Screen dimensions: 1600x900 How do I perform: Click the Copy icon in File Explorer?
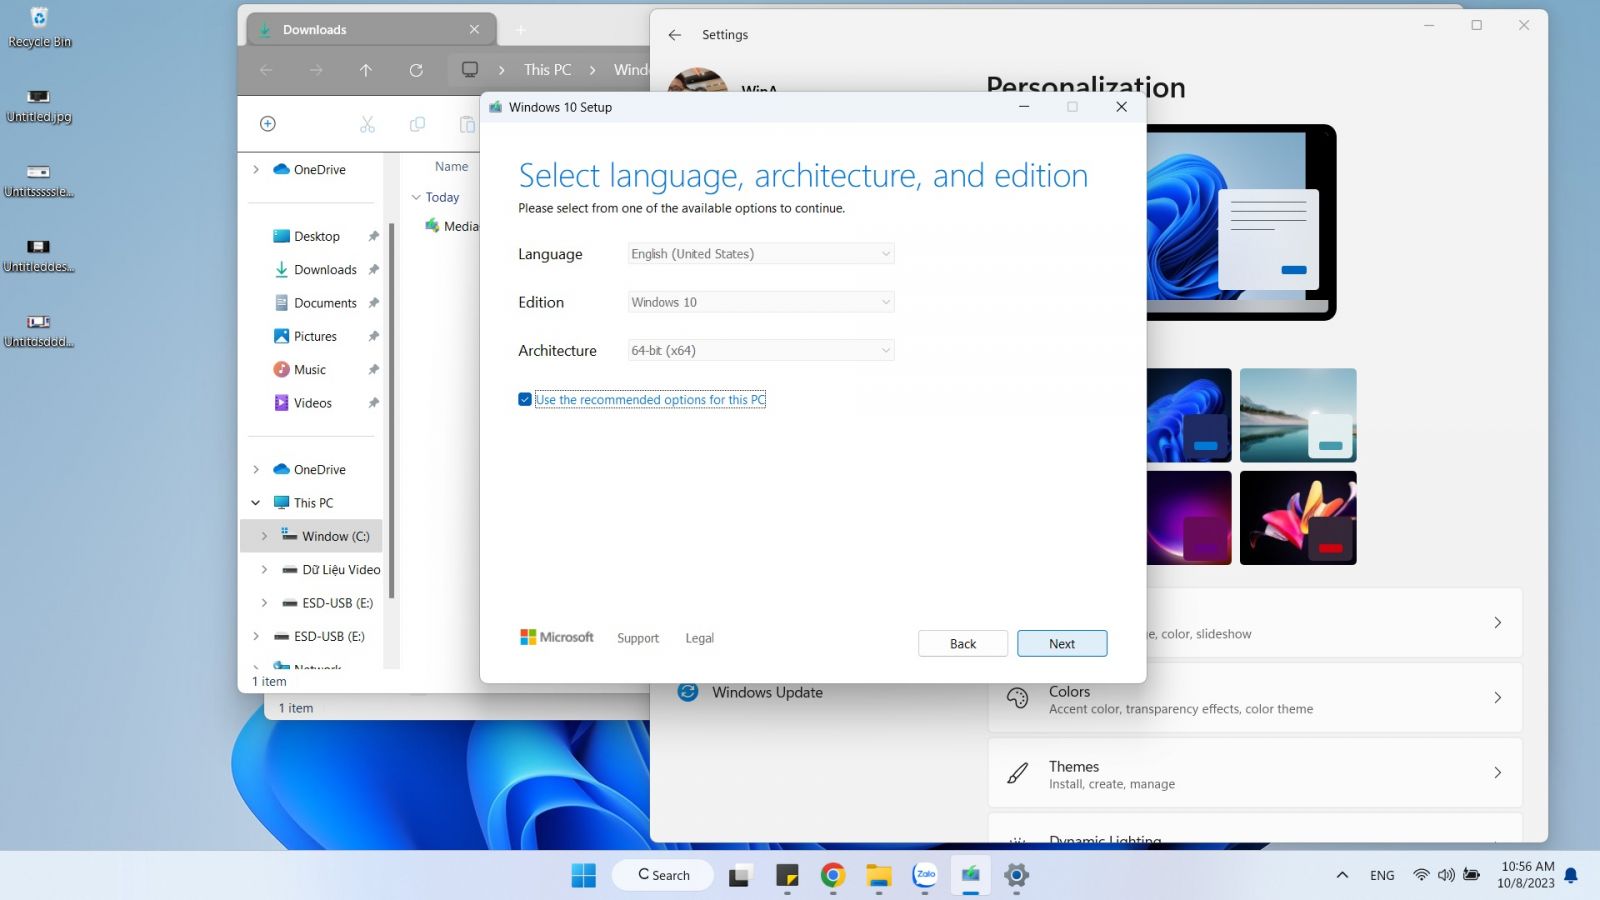(417, 124)
